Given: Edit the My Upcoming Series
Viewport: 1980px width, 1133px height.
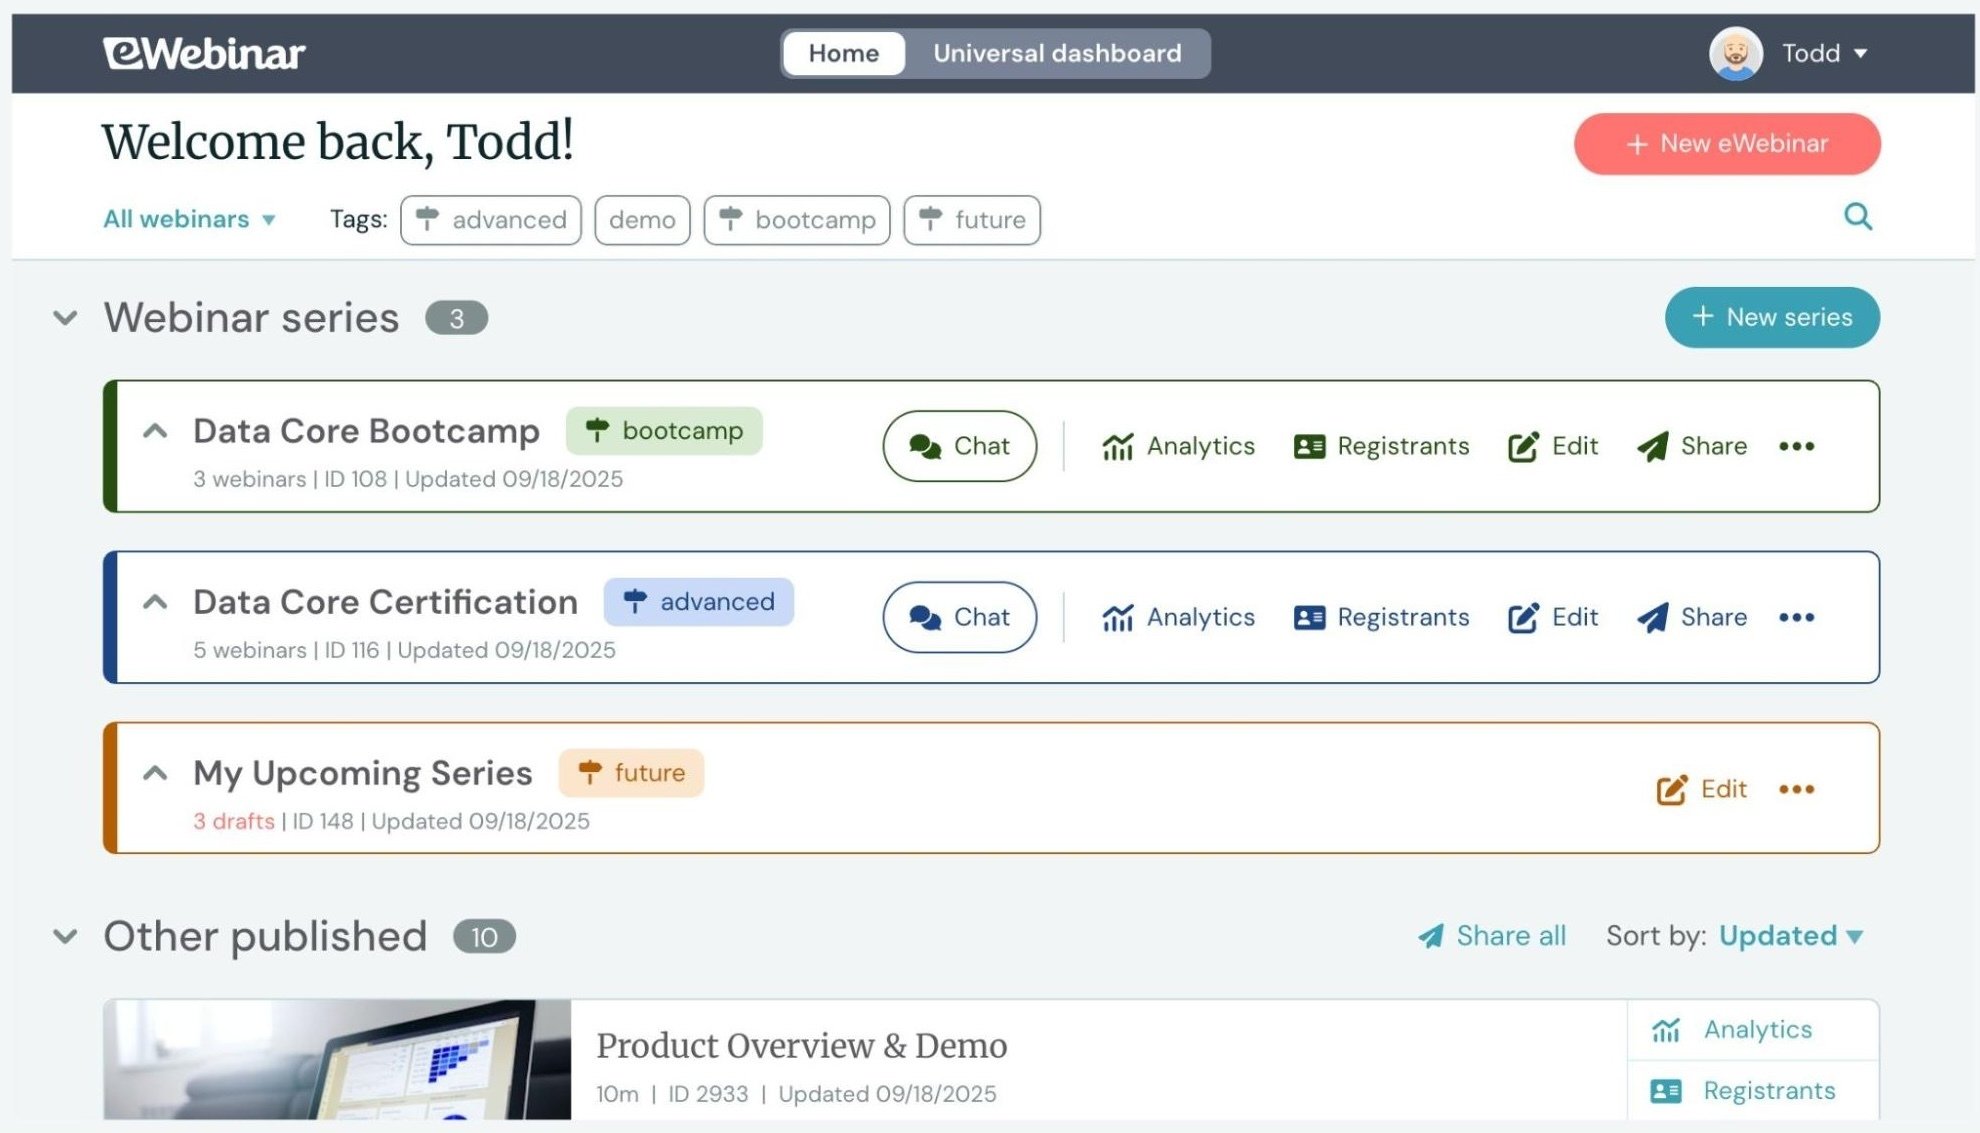Looking at the screenshot, I should coord(1702,789).
